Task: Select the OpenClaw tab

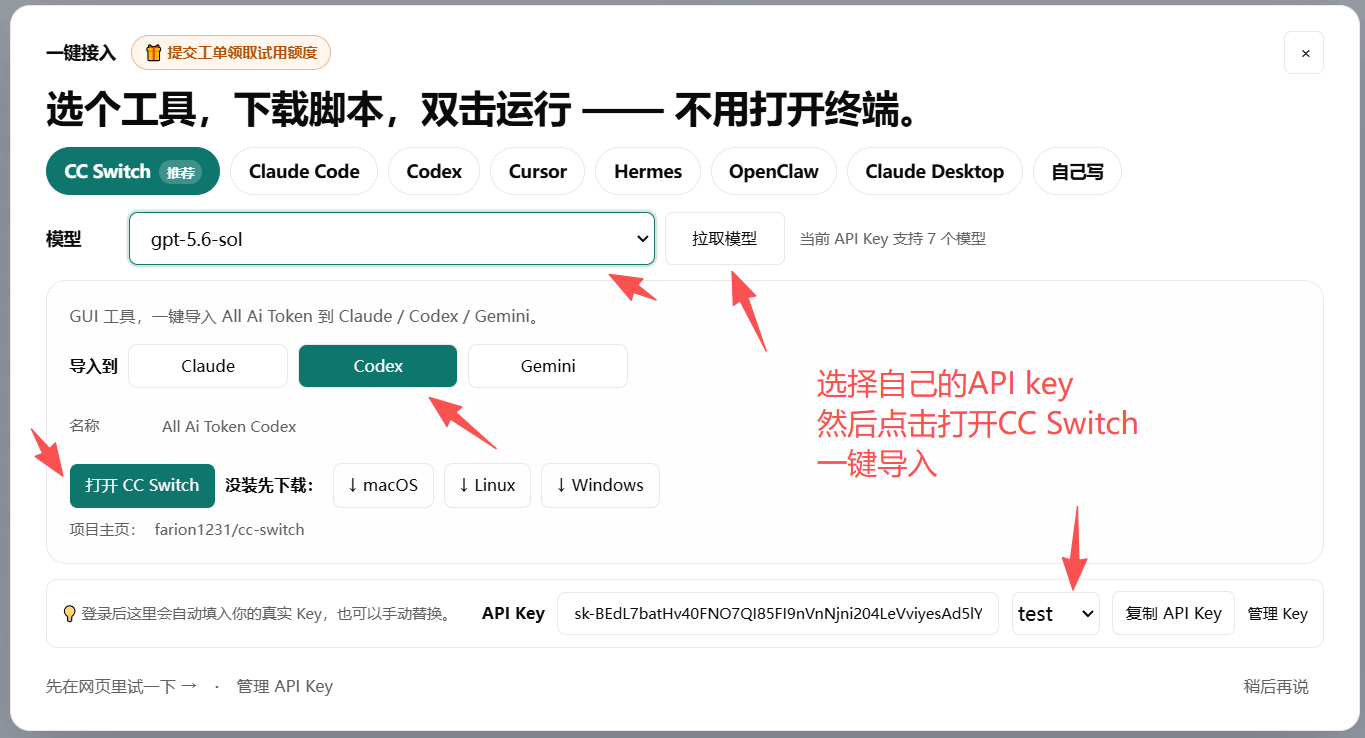Action: pos(774,171)
